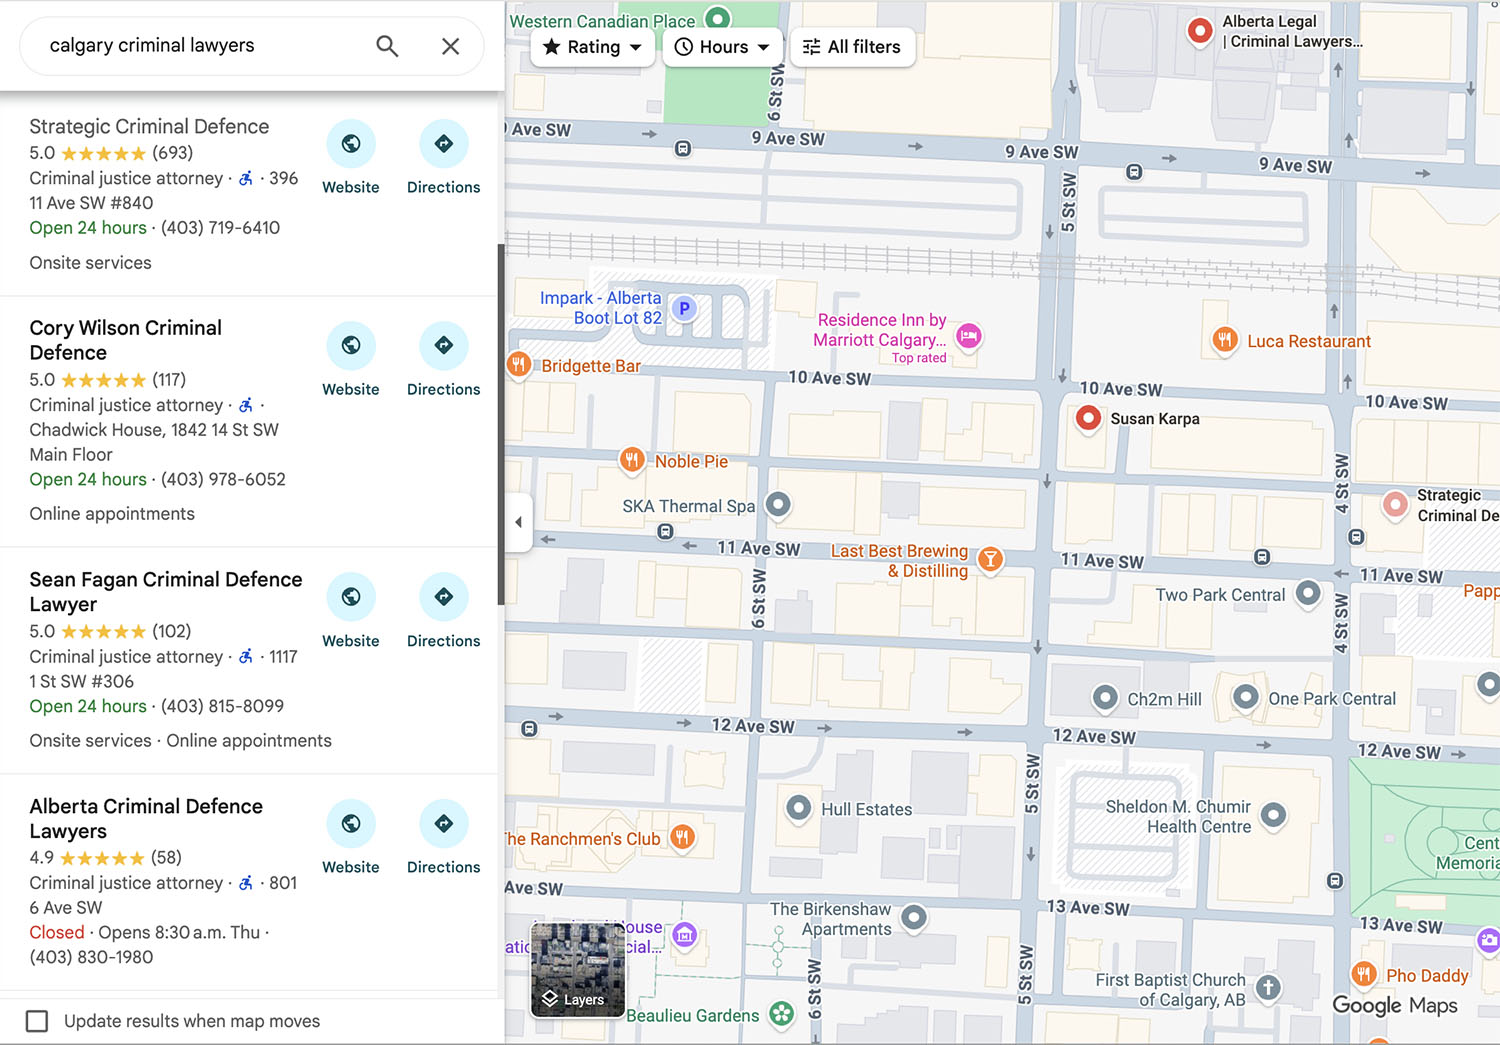This screenshot has height=1045, width=1500.
Task: Open the Hours filter dropdown
Action: pyautogui.click(x=722, y=46)
